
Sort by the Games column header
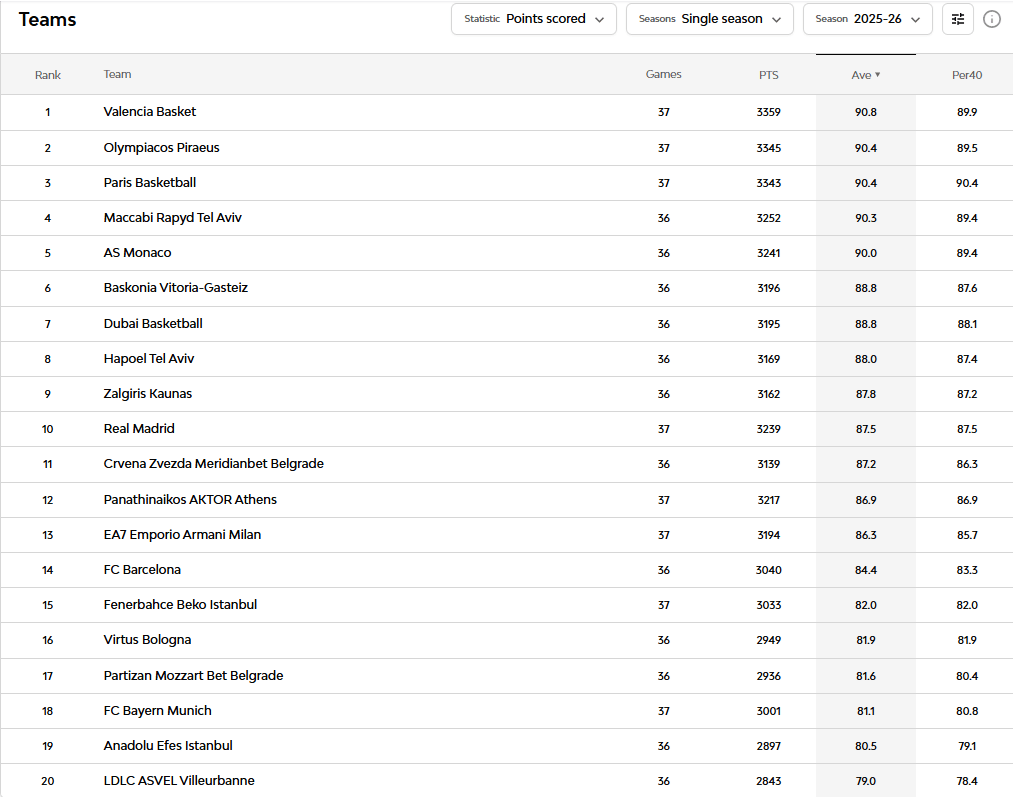pos(663,74)
